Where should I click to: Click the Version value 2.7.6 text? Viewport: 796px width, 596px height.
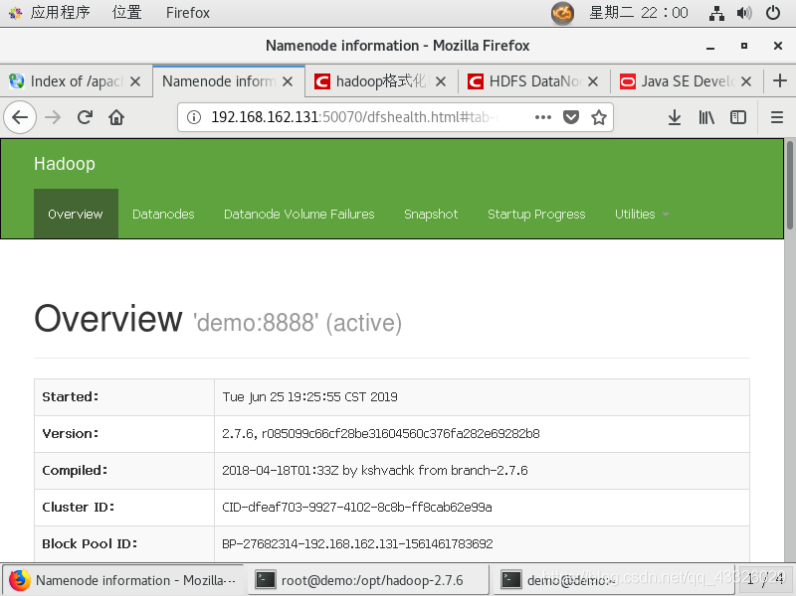pos(381,434)
